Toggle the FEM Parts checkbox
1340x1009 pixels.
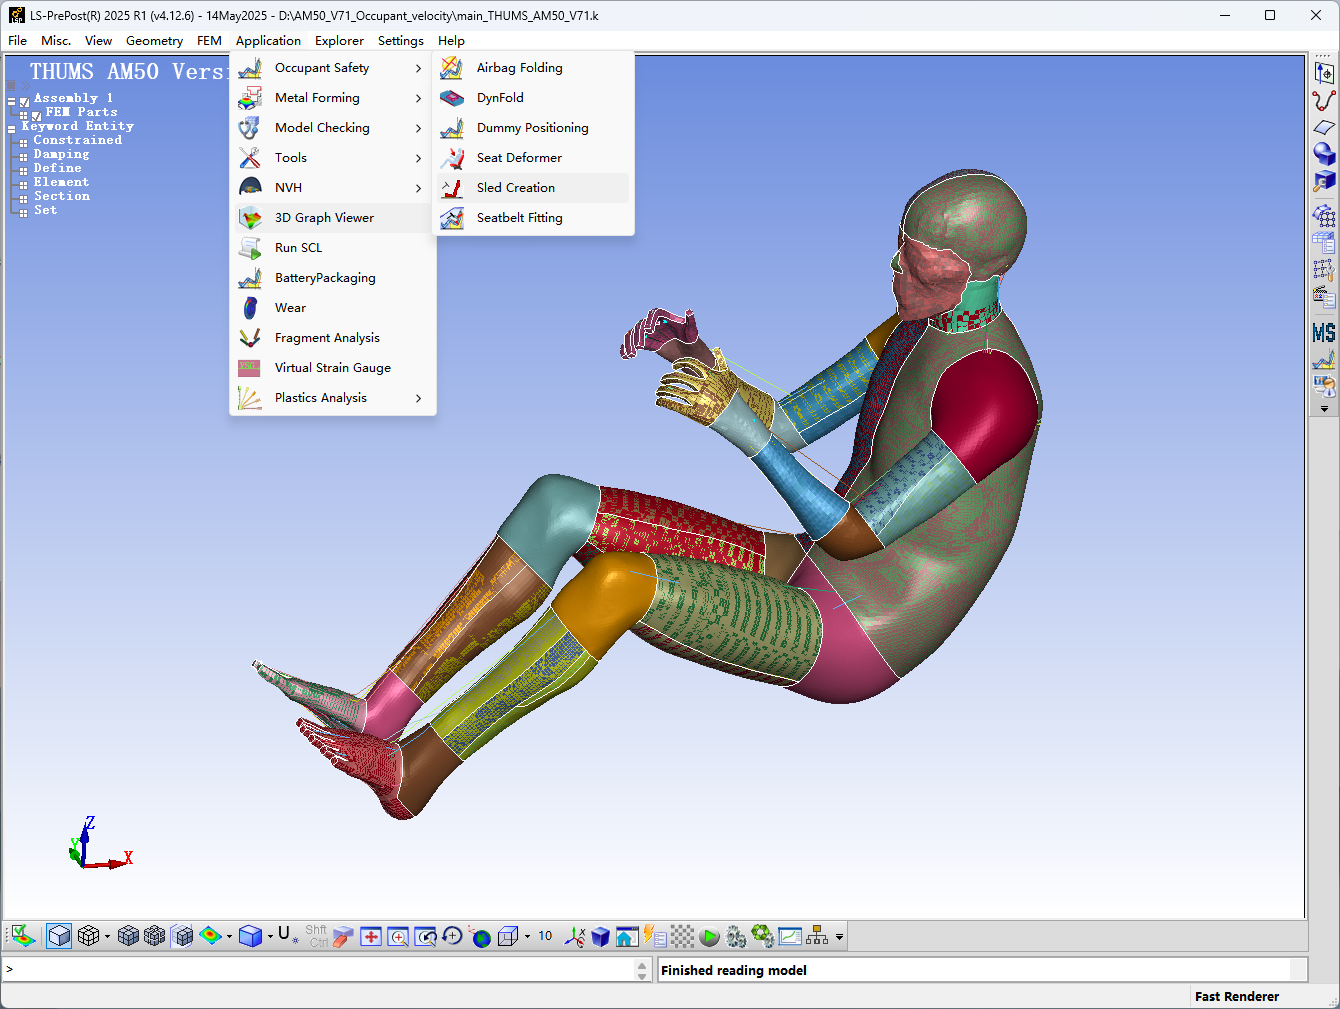37,115
